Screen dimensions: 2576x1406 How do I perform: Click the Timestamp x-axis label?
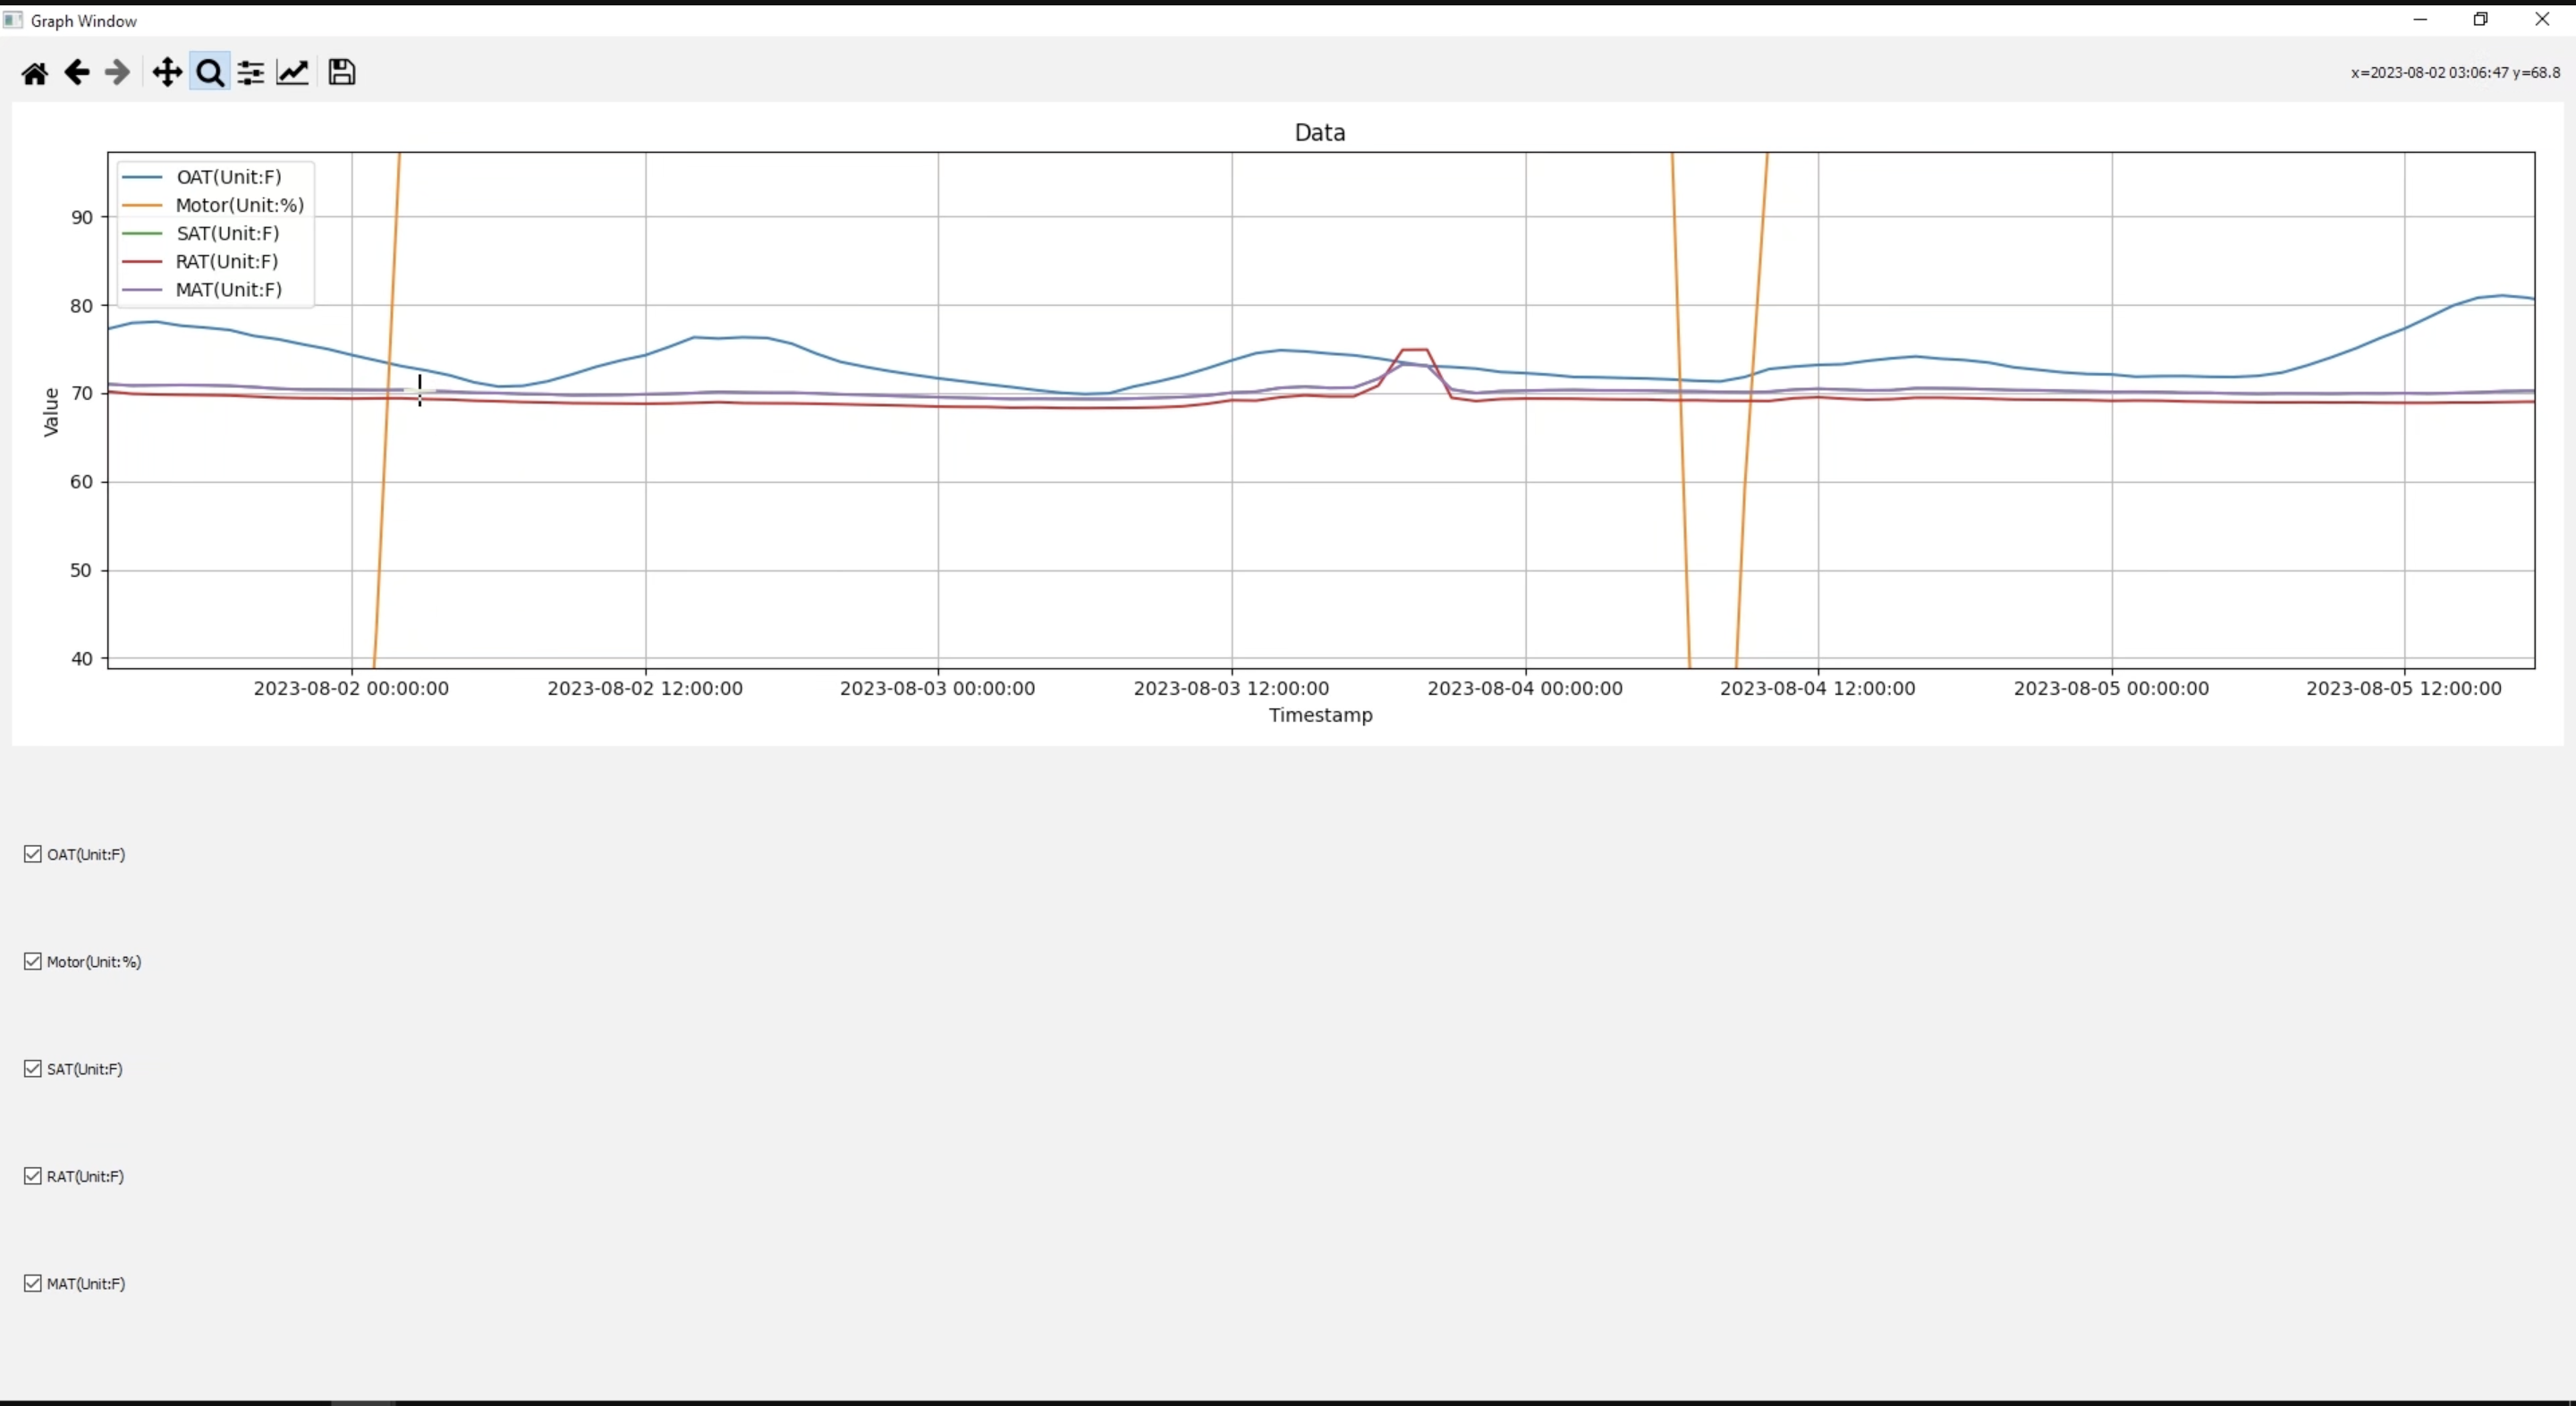[1321, 715]
